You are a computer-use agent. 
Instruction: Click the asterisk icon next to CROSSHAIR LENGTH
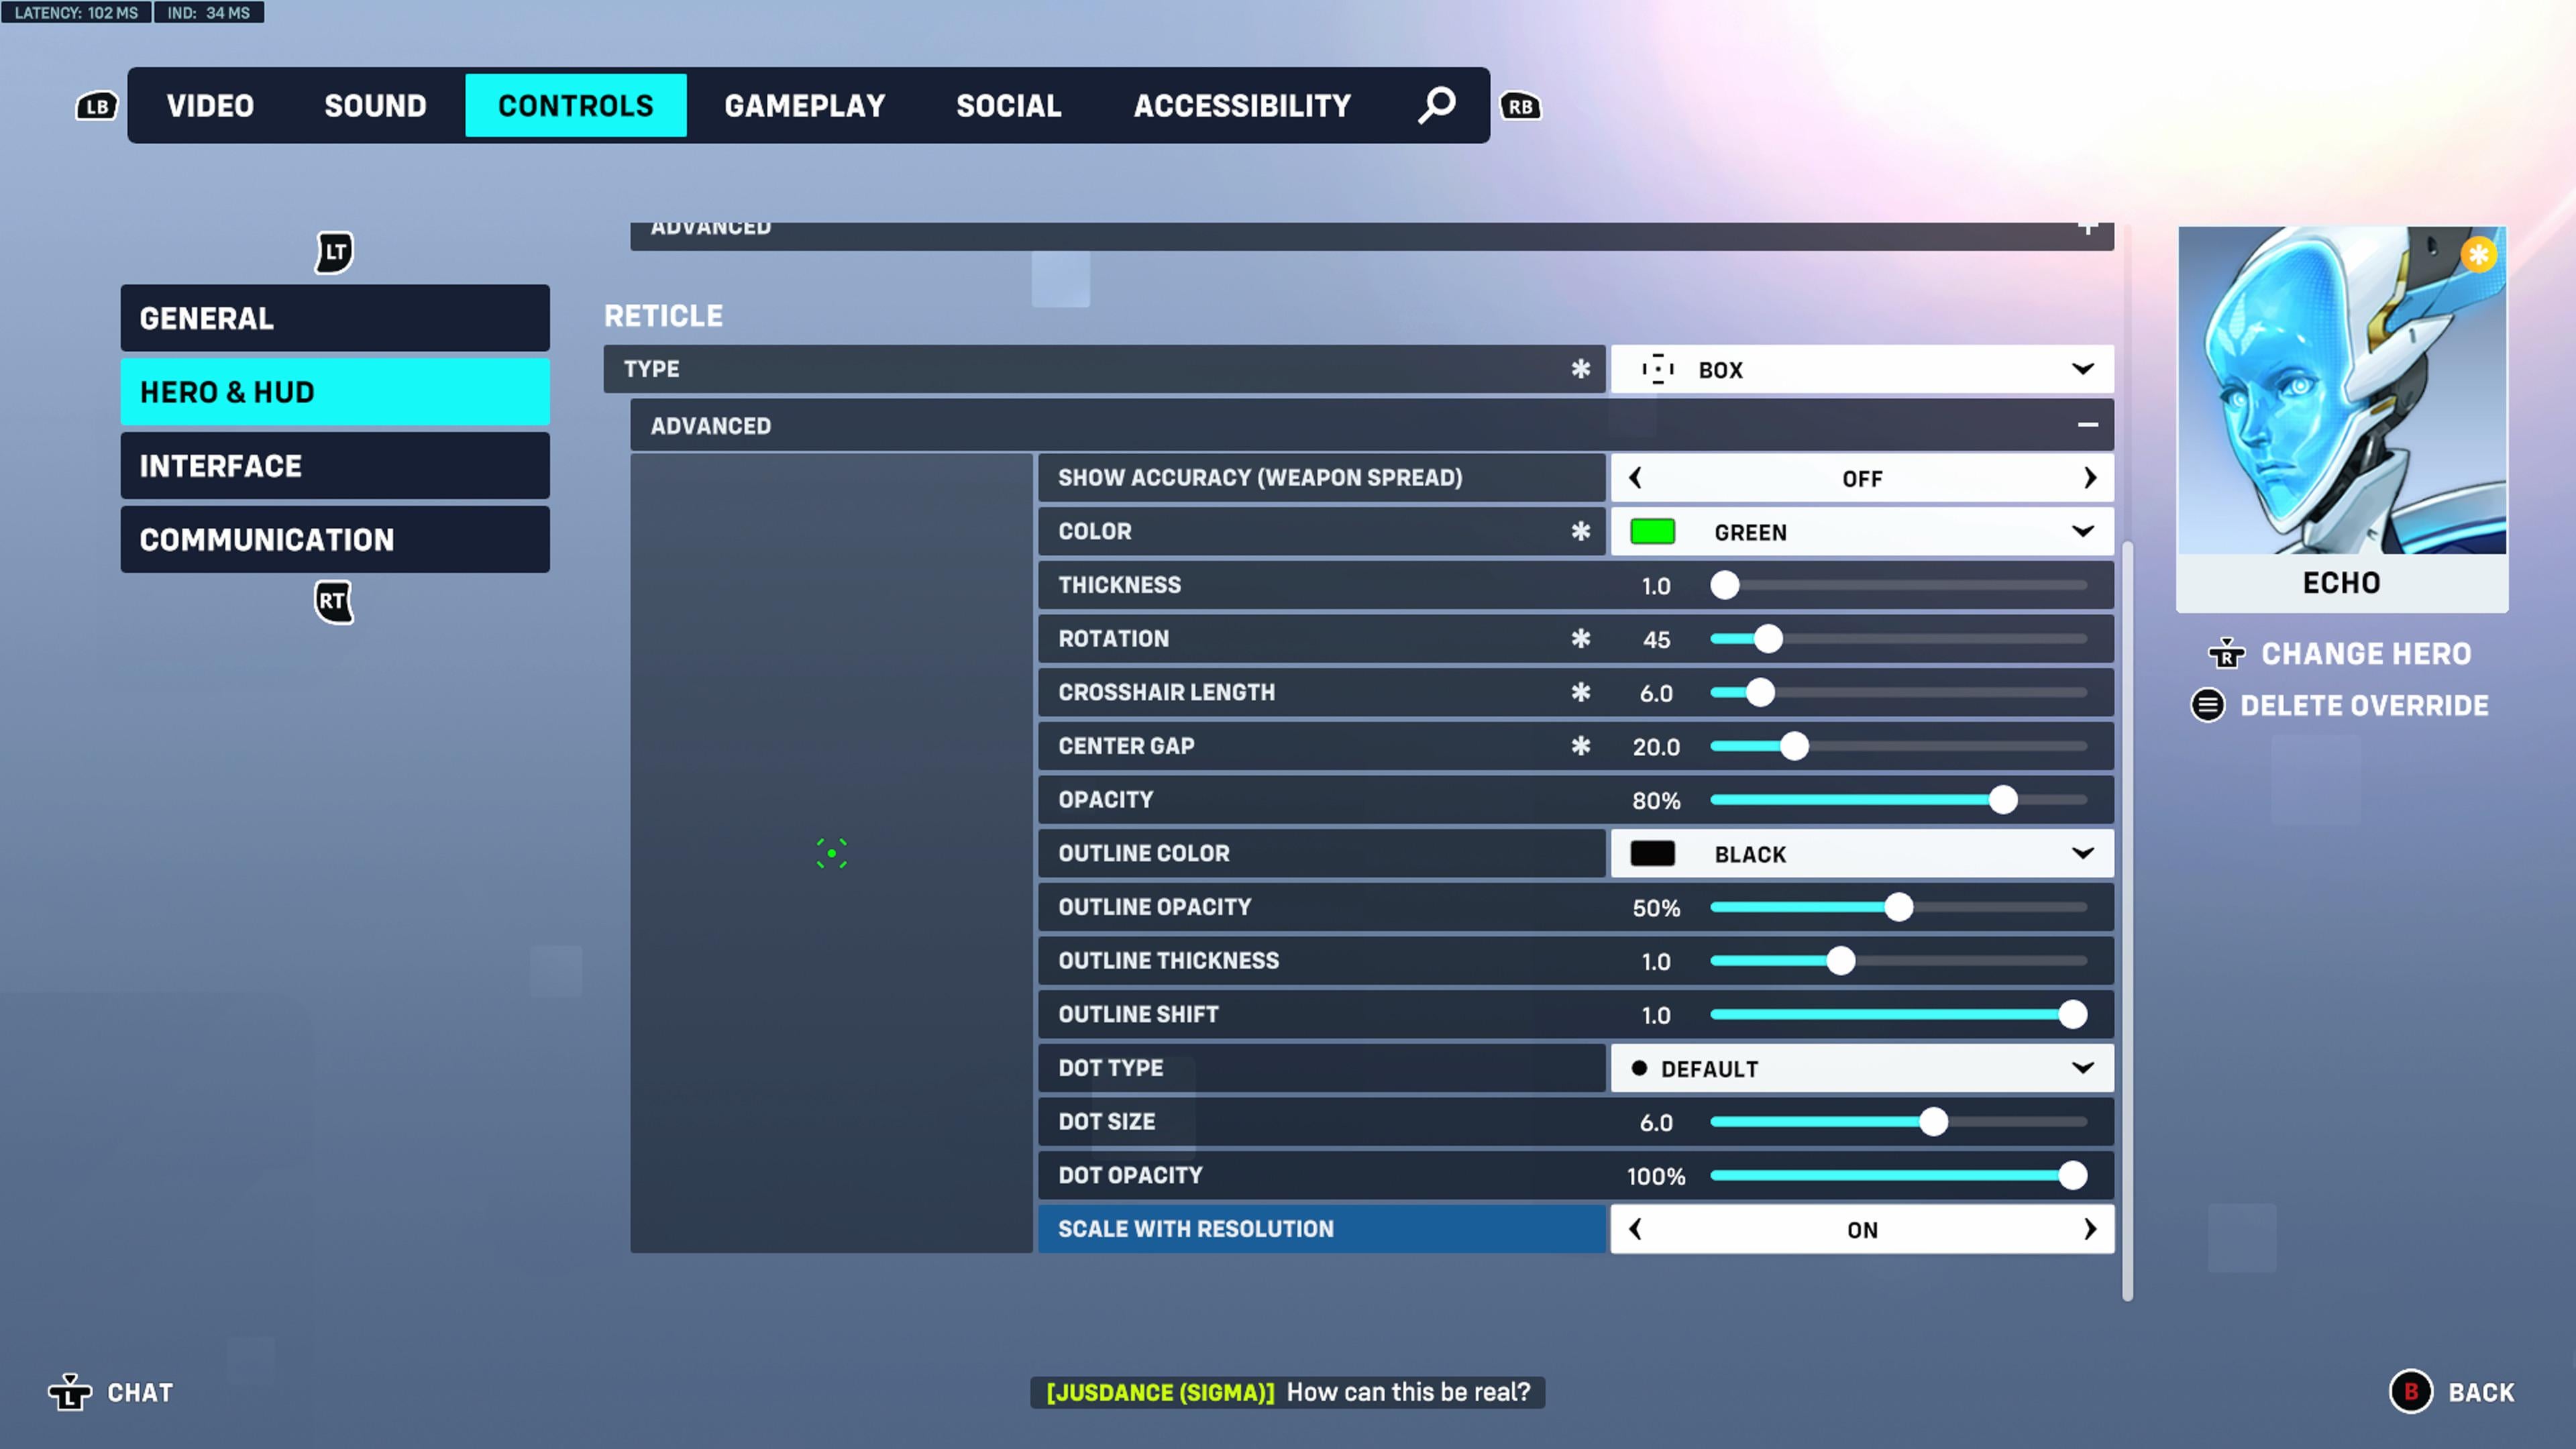(x=1578, y=692)
